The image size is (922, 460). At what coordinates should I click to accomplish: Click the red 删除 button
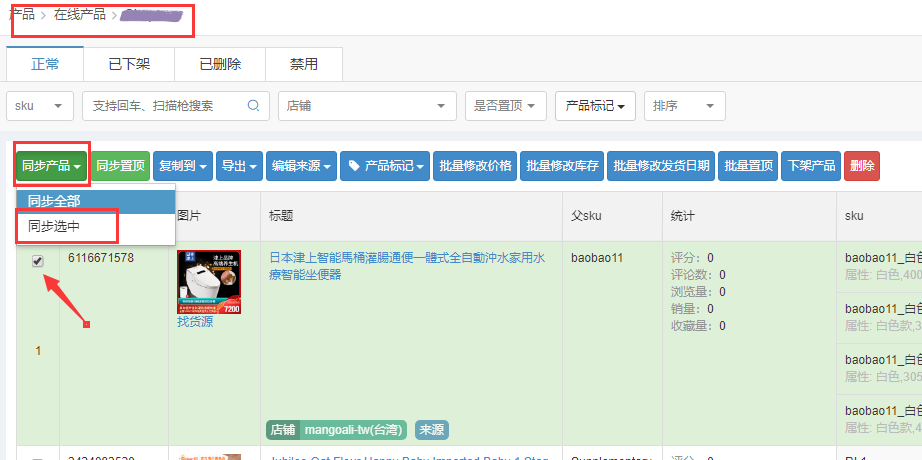[x=861, y=166]
